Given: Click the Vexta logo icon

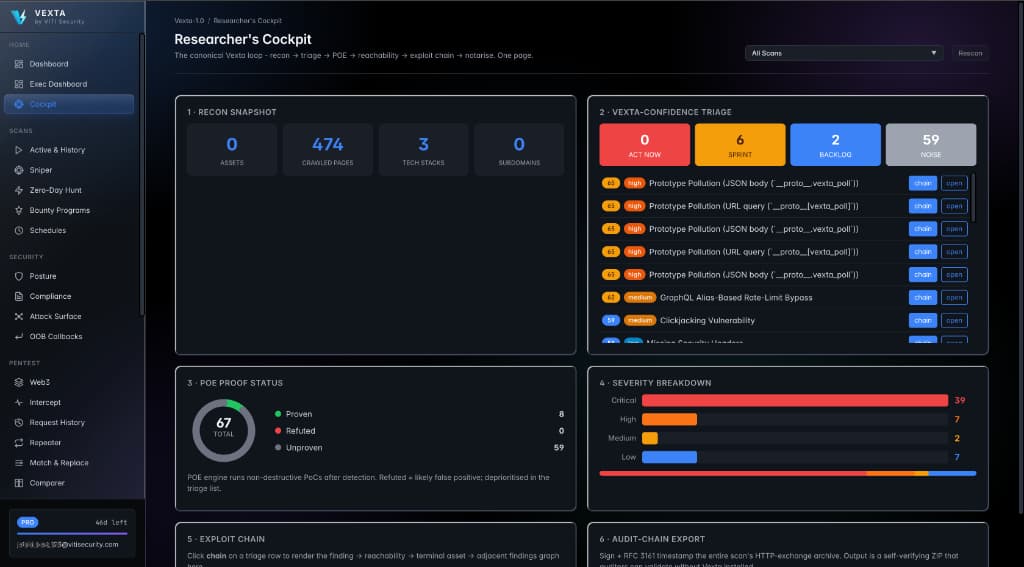Looking at the screenshot, I should (19, 17).
